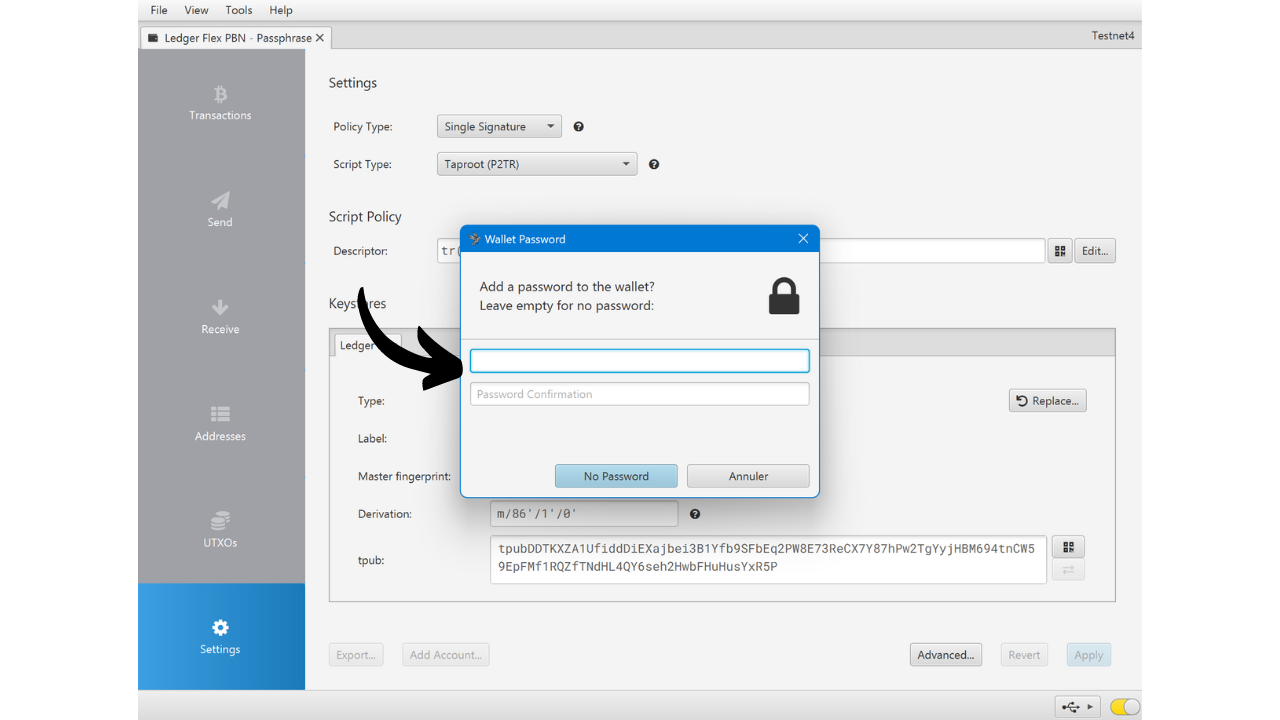Click inside the password entry field
This screenshot has width=1280, height=720.
coord(639,360)
